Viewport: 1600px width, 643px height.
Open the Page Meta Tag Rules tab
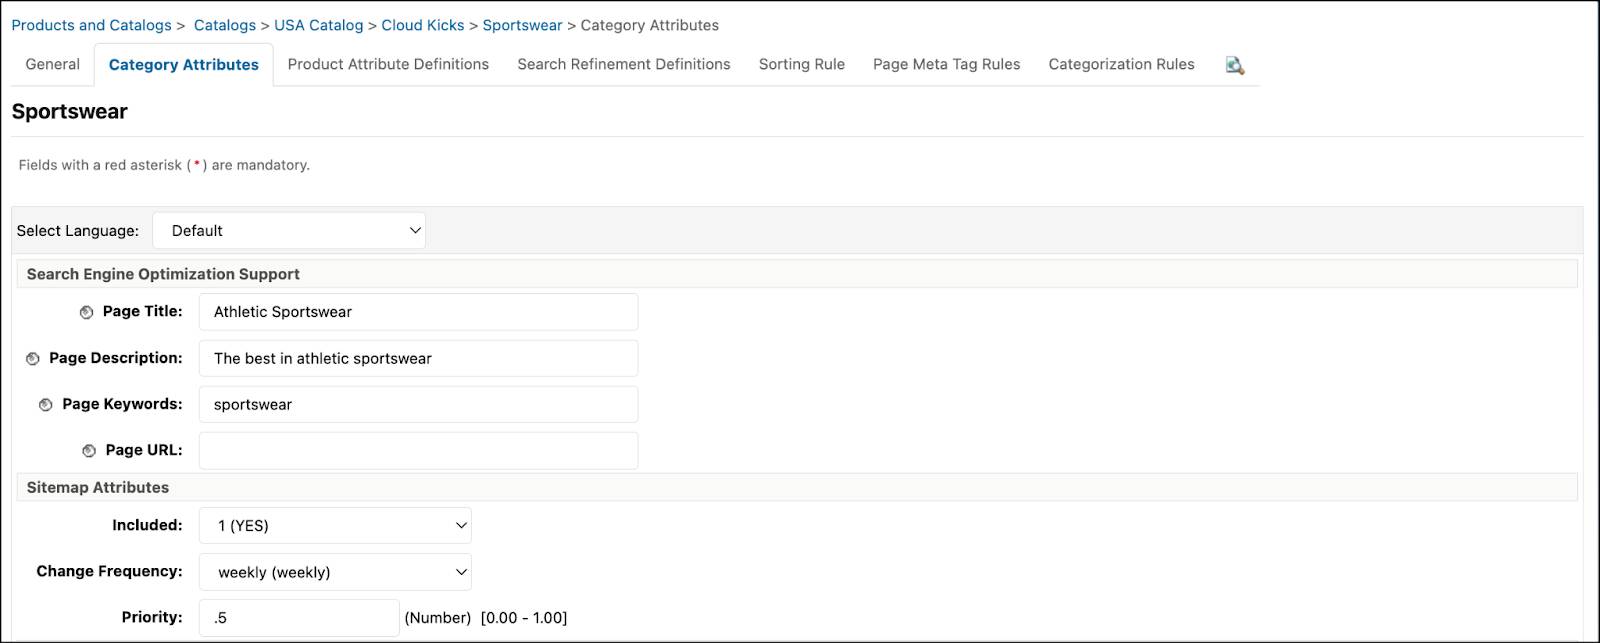[x=947, y=64]
